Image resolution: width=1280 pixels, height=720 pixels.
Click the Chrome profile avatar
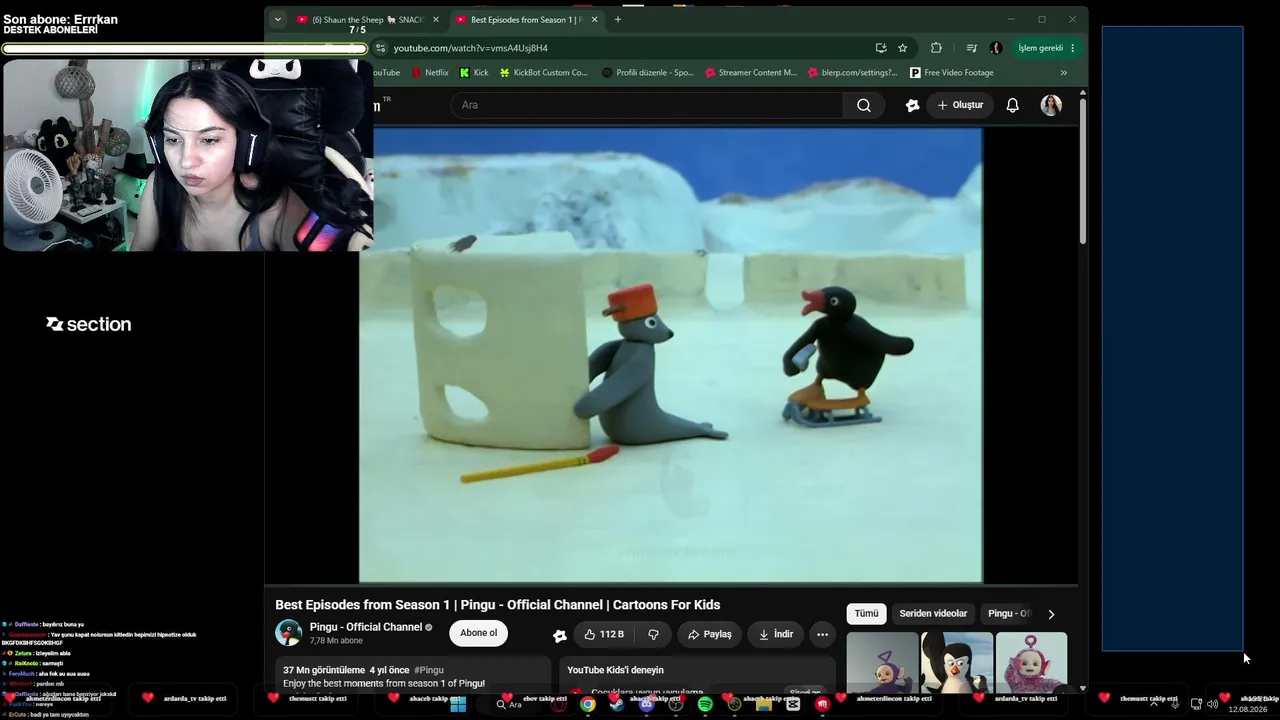click(996, 48)
